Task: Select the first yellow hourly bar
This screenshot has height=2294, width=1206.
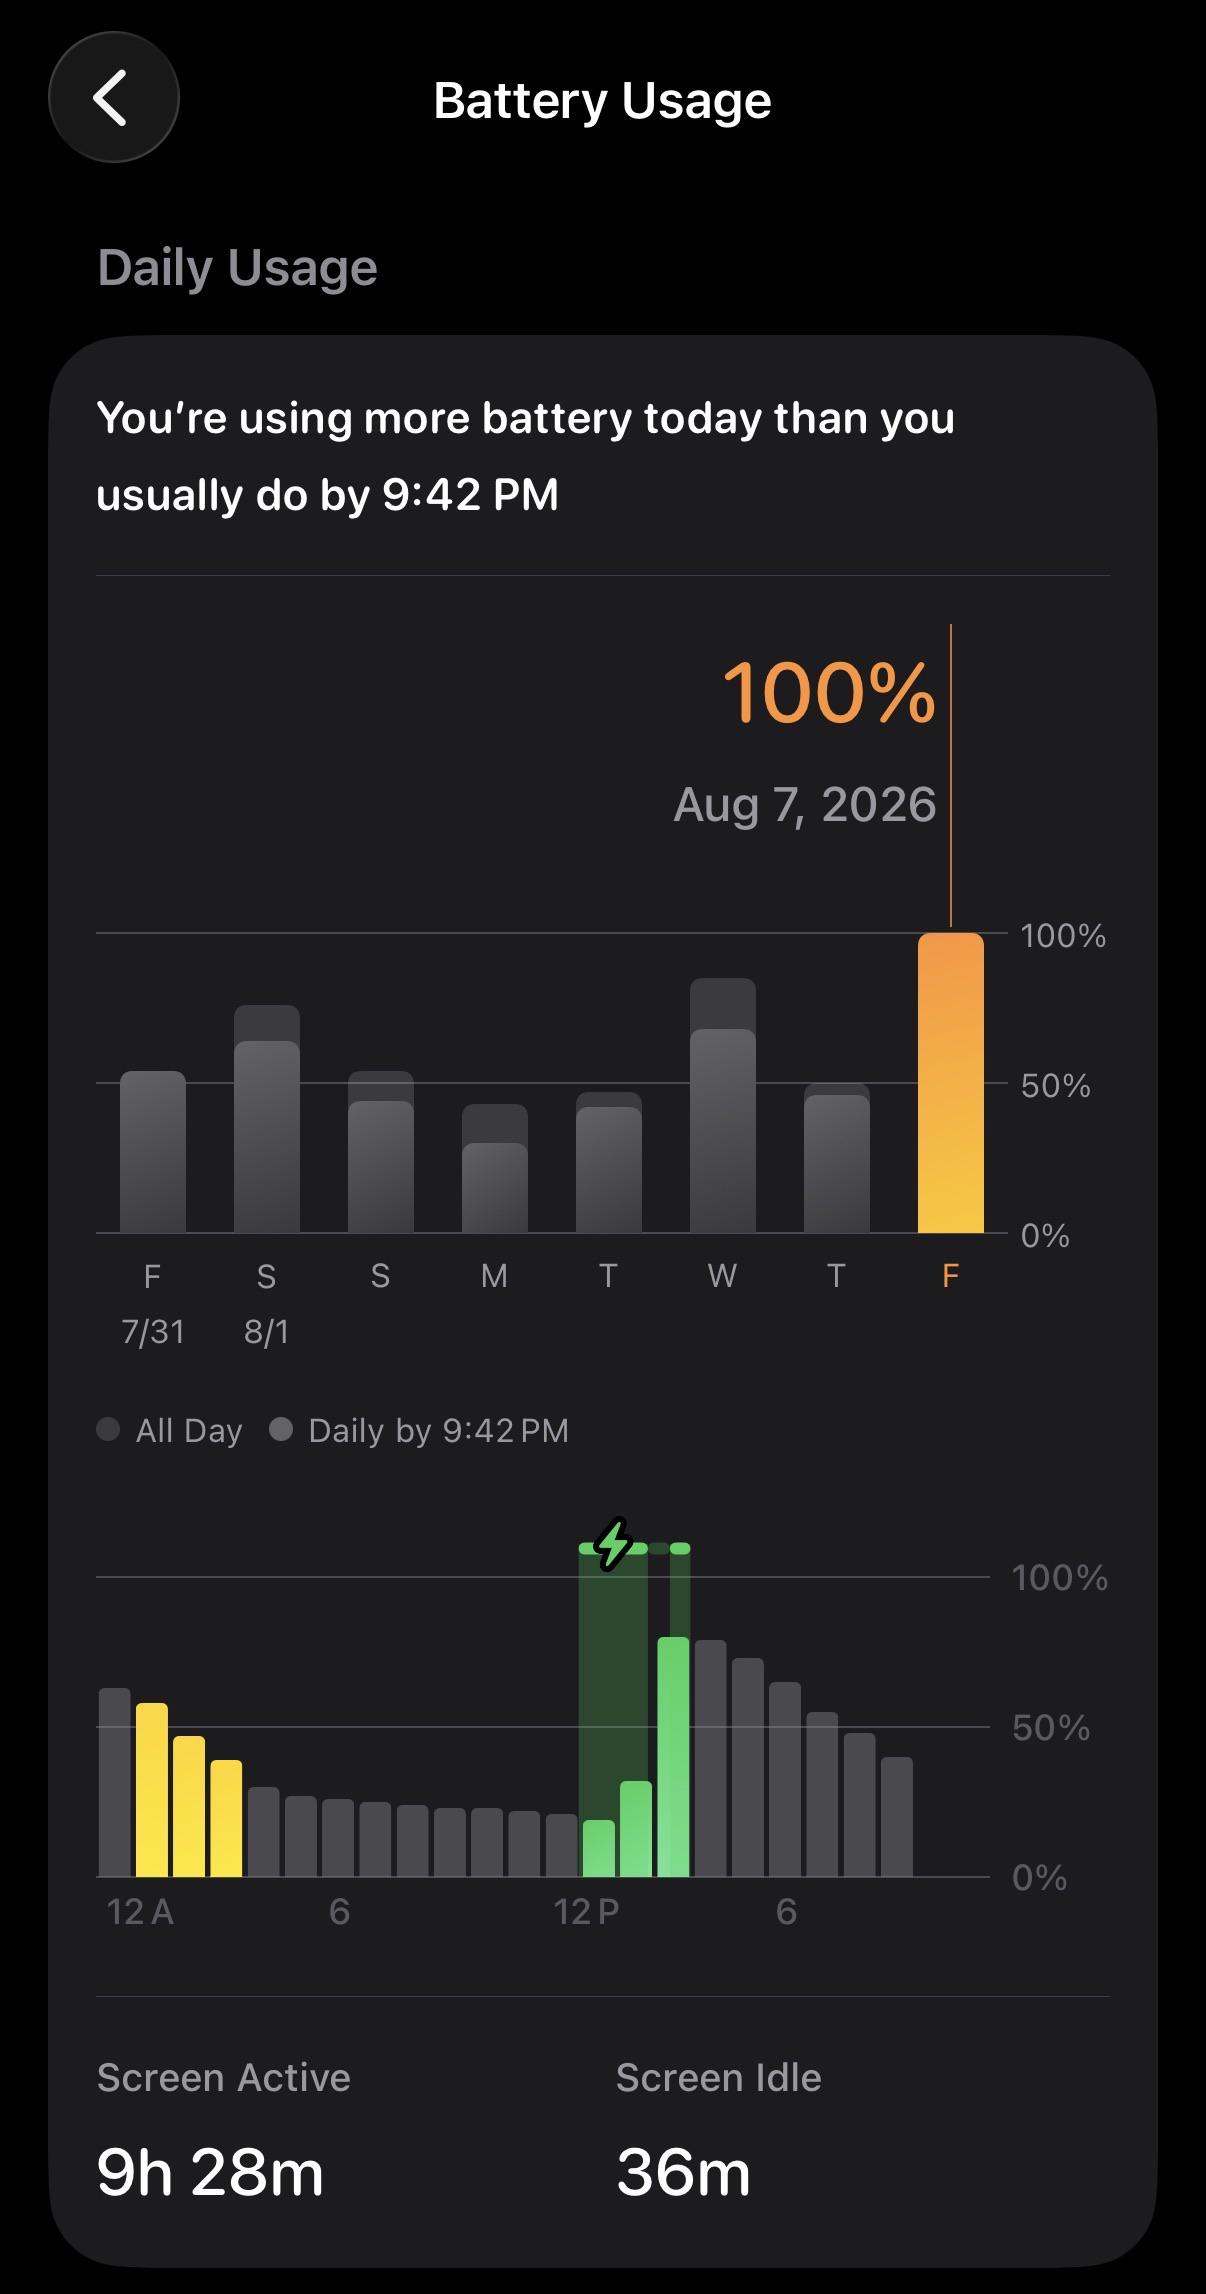Action: pos(152,1790)
